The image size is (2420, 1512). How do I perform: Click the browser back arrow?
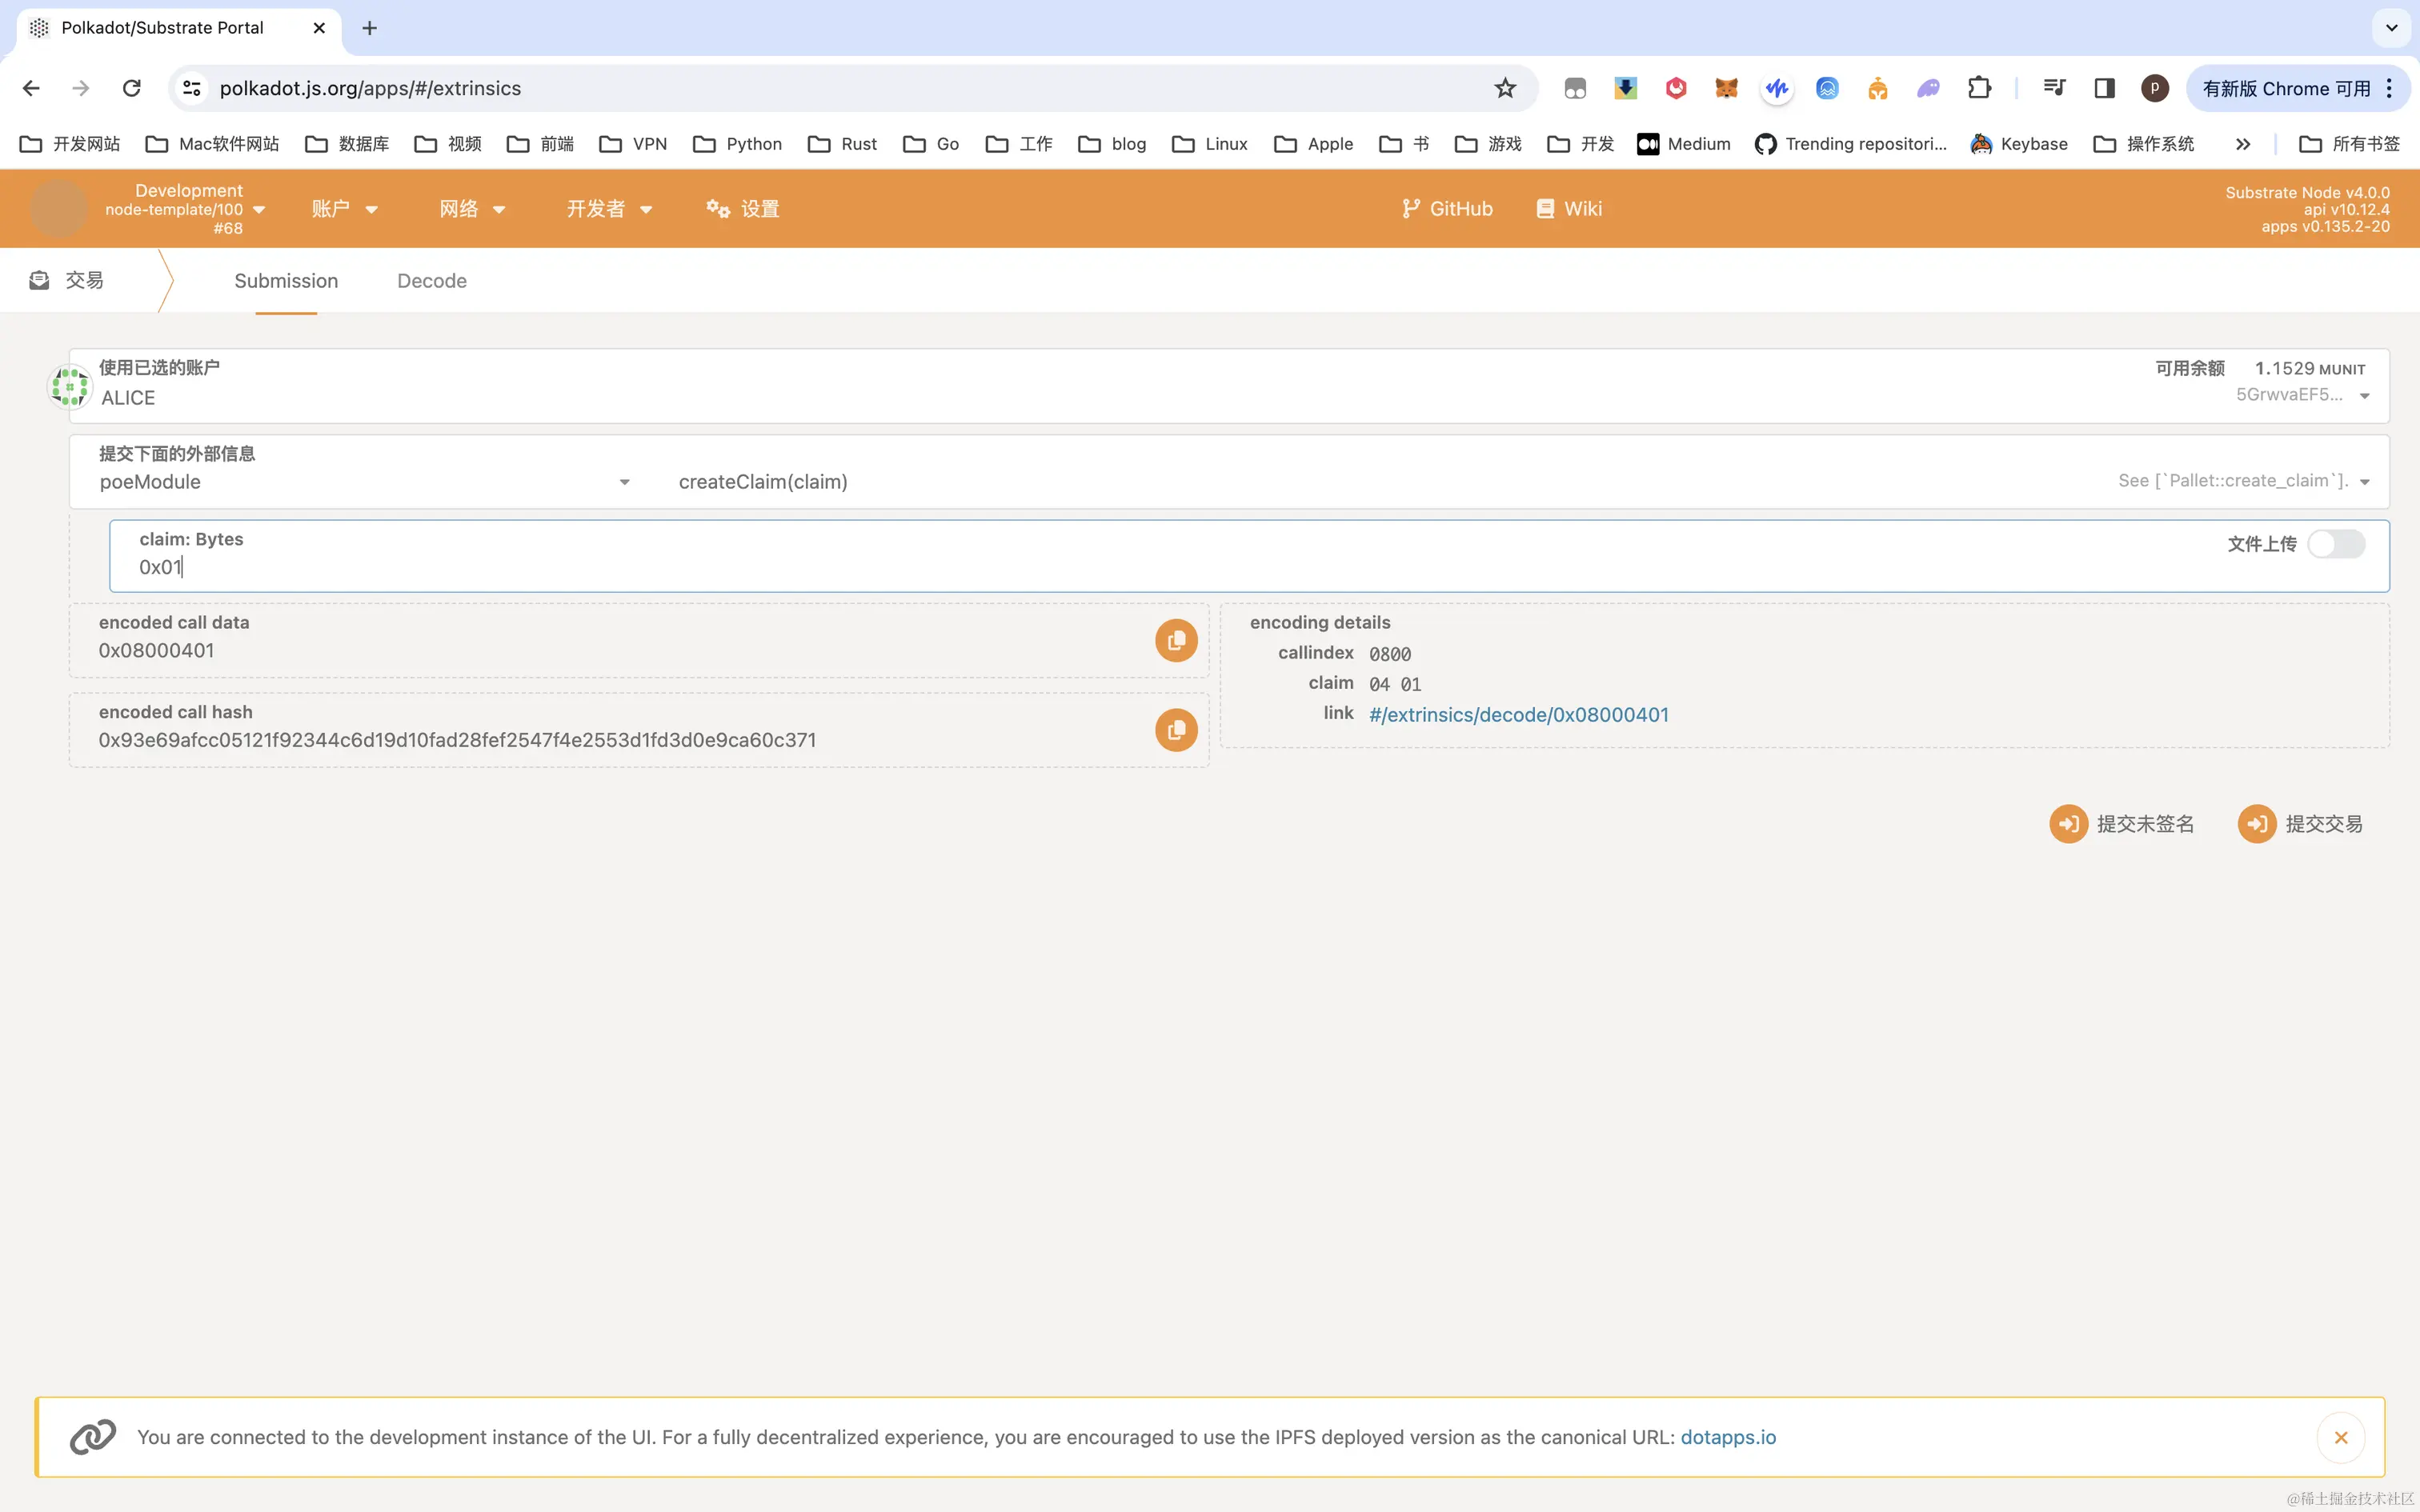(x=31, y=88)
